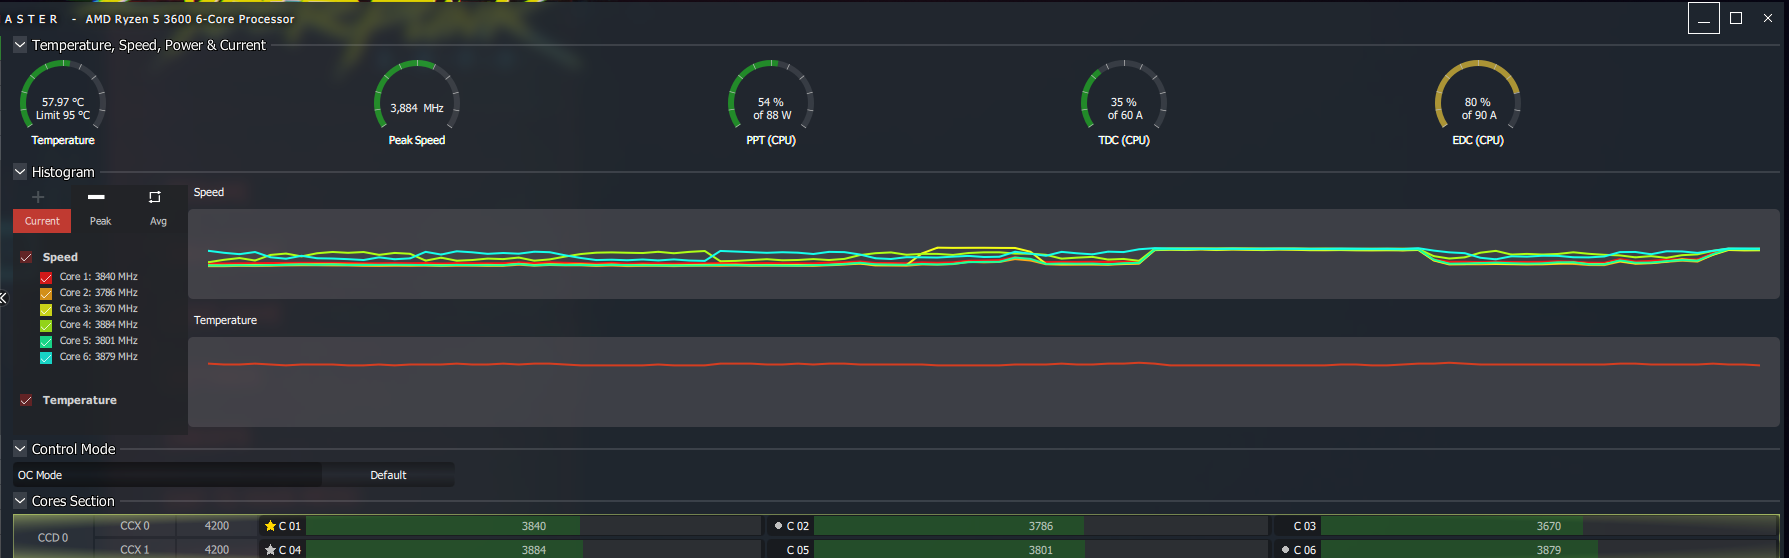
Task: Click the Core 1: 3840 MHz legend text
Action: coord(98,277)
